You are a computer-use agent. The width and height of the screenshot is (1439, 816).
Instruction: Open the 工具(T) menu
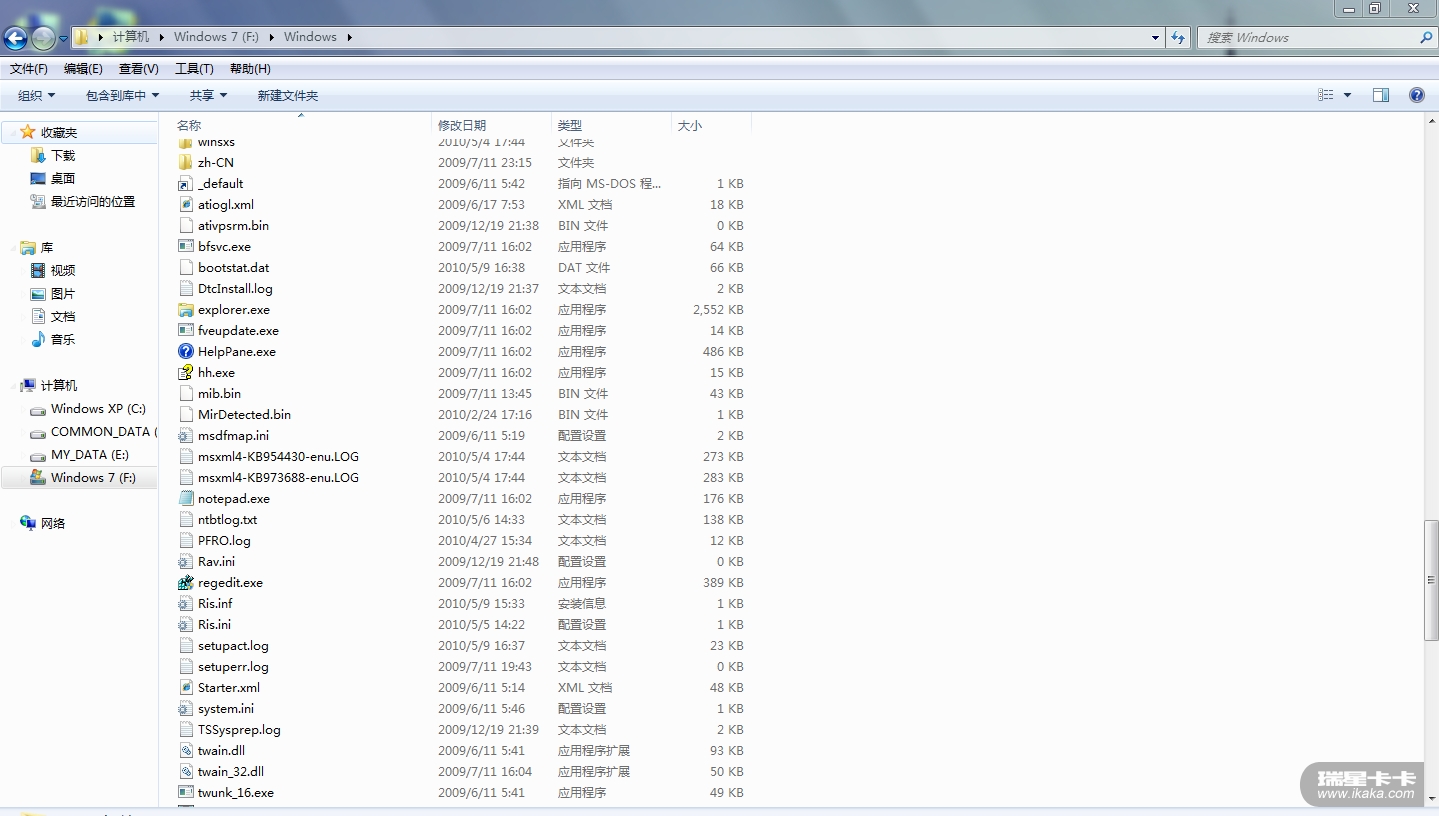pyautogui.click(x=194, y=69)
